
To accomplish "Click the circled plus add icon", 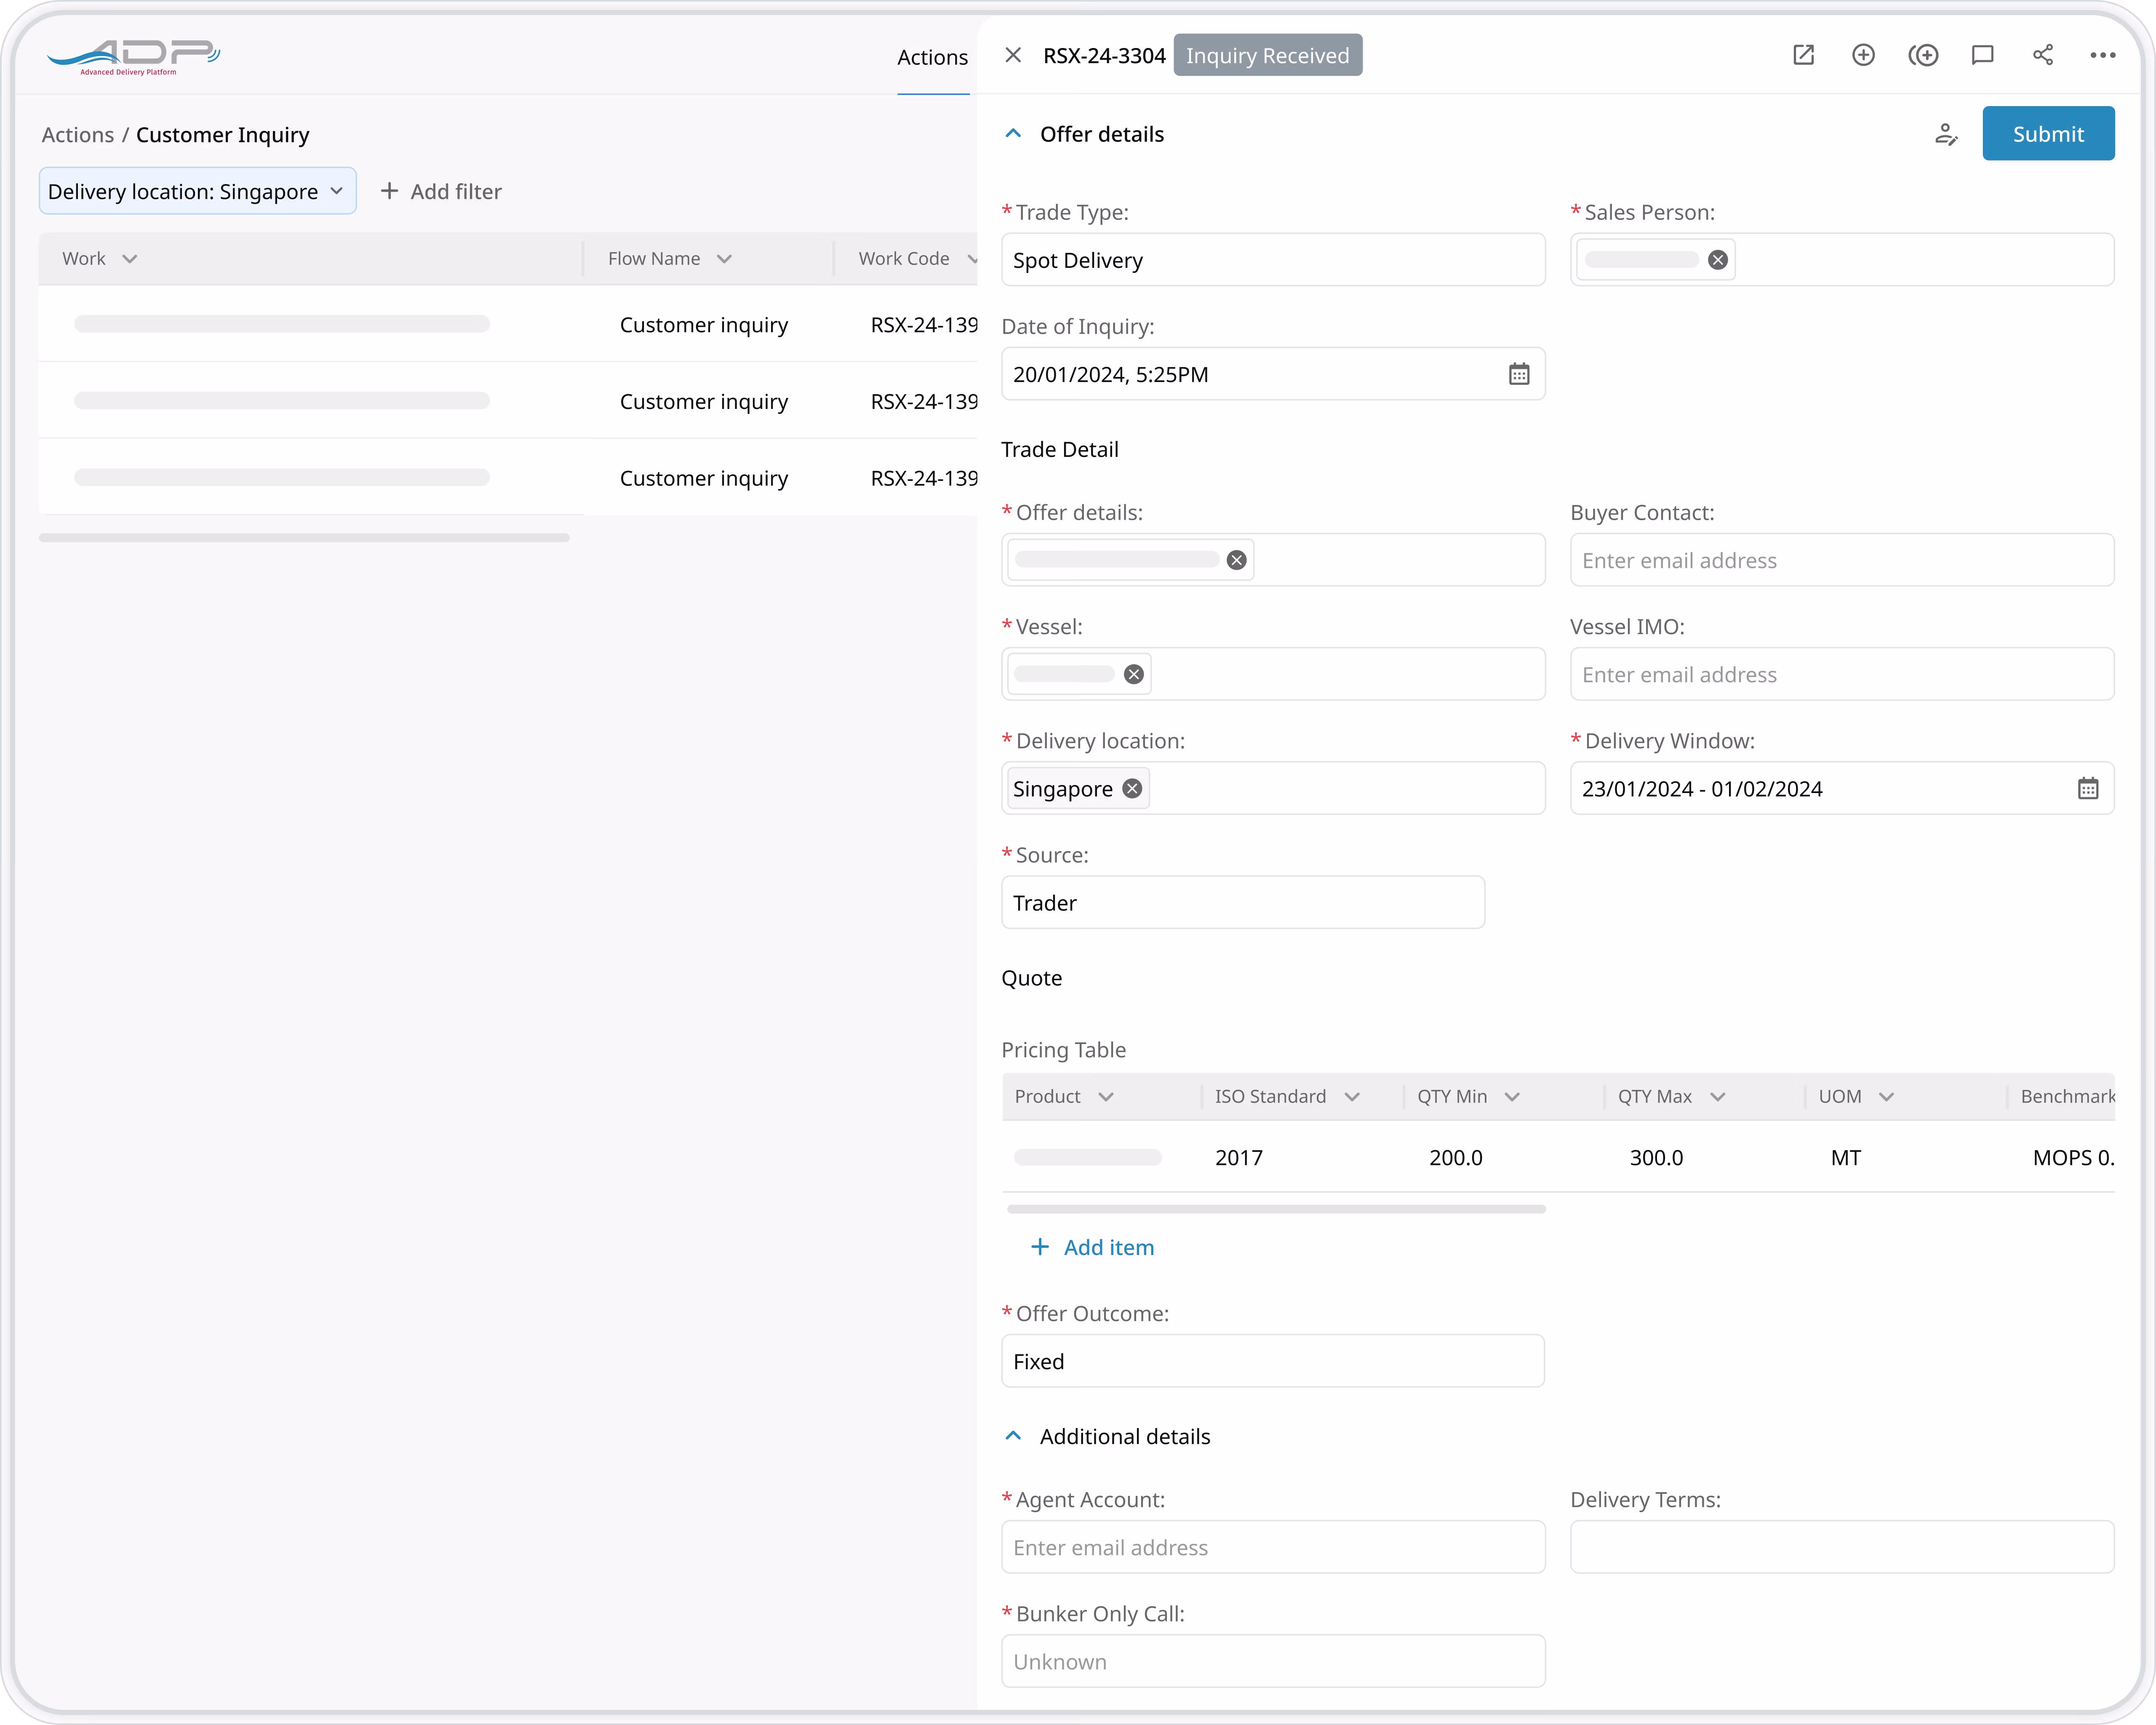I will [1863, 55].
